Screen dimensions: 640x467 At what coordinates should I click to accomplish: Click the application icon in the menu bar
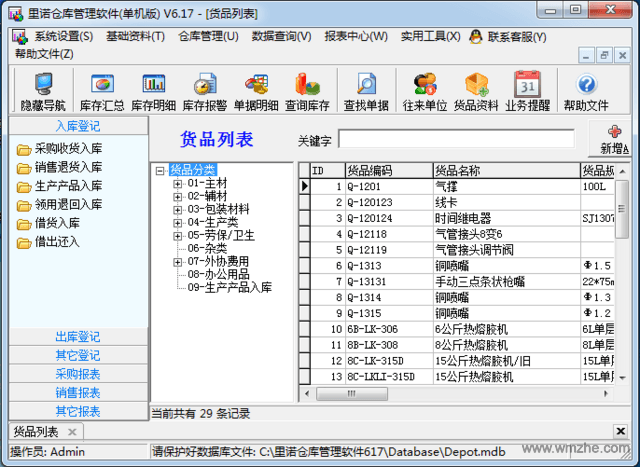coord(20,37)
